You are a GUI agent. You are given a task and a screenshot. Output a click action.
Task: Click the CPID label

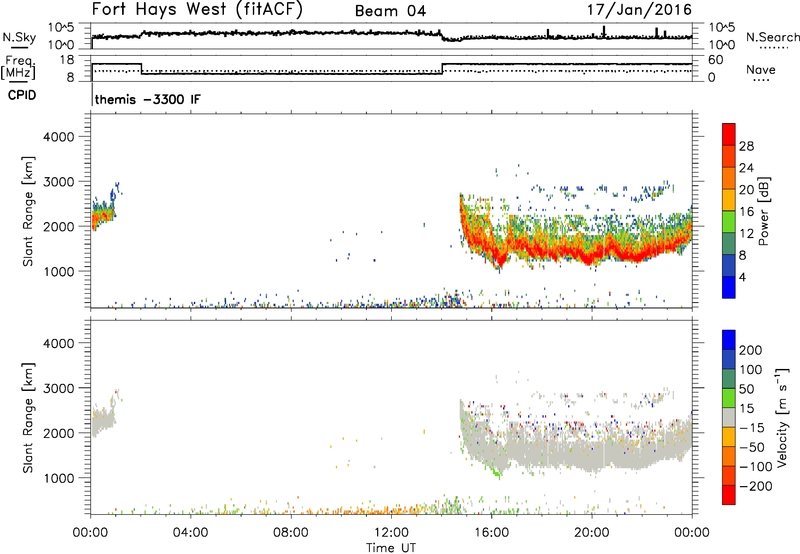point(22,95)
